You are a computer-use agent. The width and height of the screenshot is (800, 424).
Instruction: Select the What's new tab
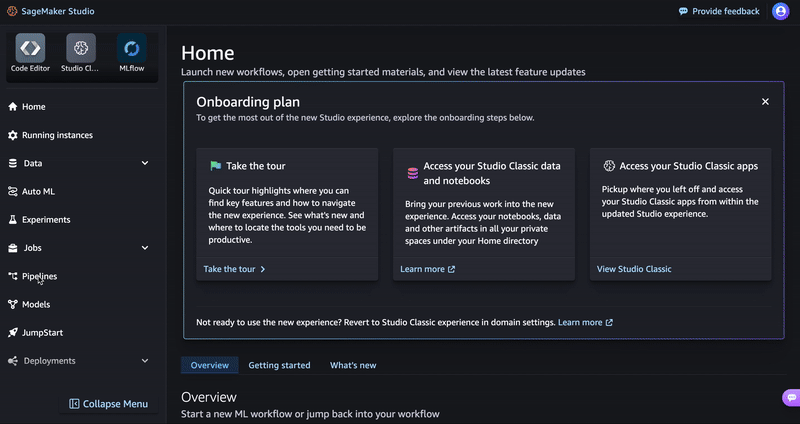[x=353, y=365]
